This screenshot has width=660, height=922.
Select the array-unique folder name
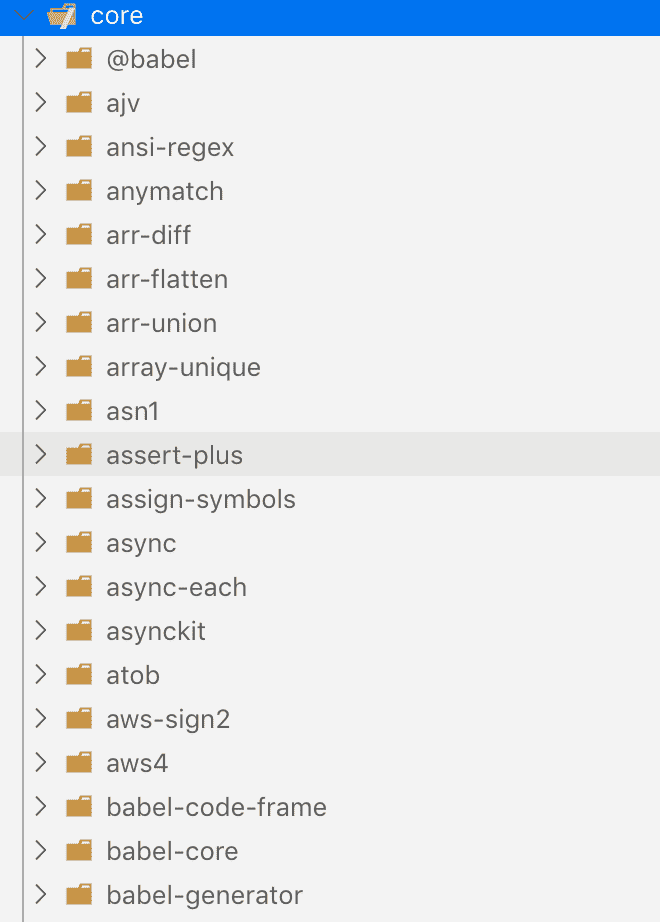183,368
